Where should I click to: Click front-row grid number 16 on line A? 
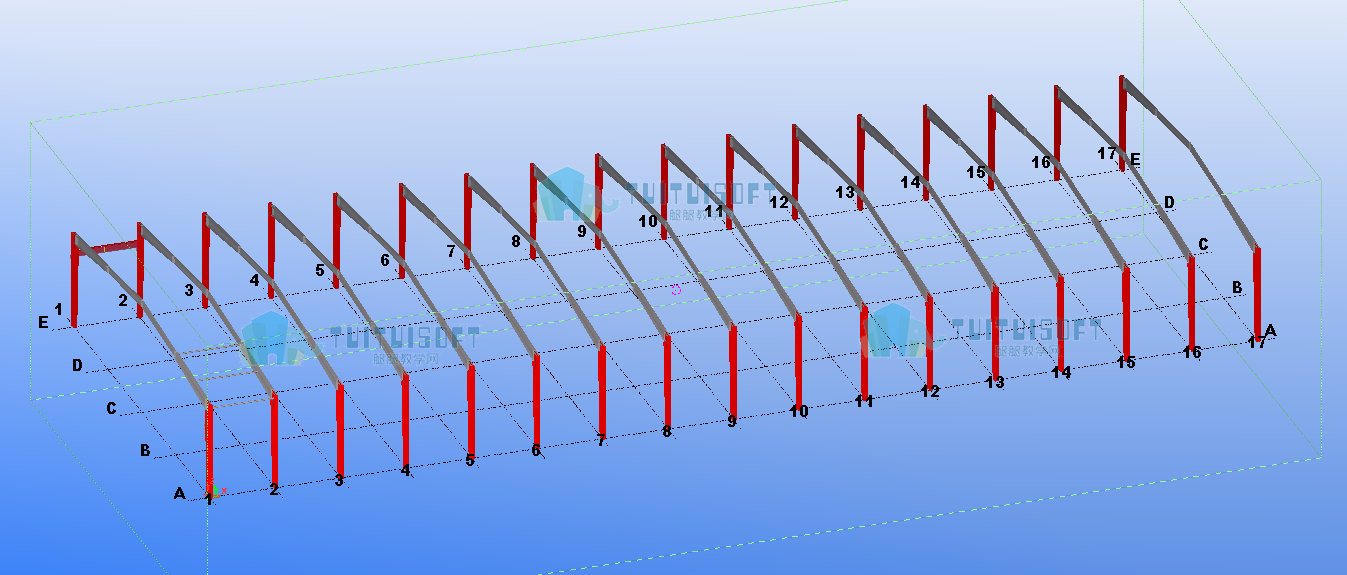click(x=1191, y=352)
